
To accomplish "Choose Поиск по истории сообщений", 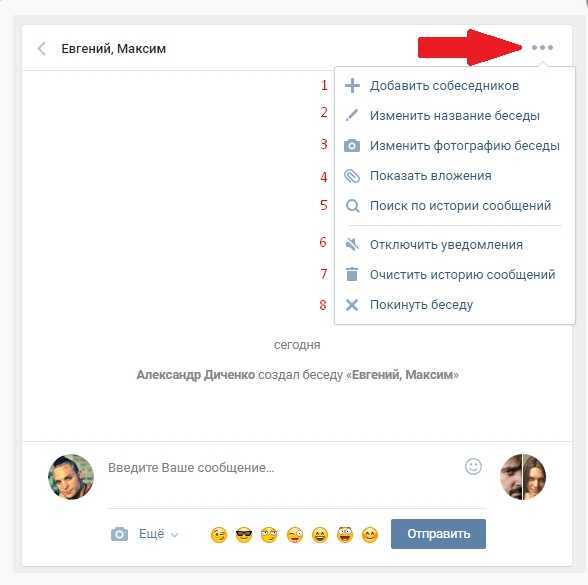I will coord(460,206).
